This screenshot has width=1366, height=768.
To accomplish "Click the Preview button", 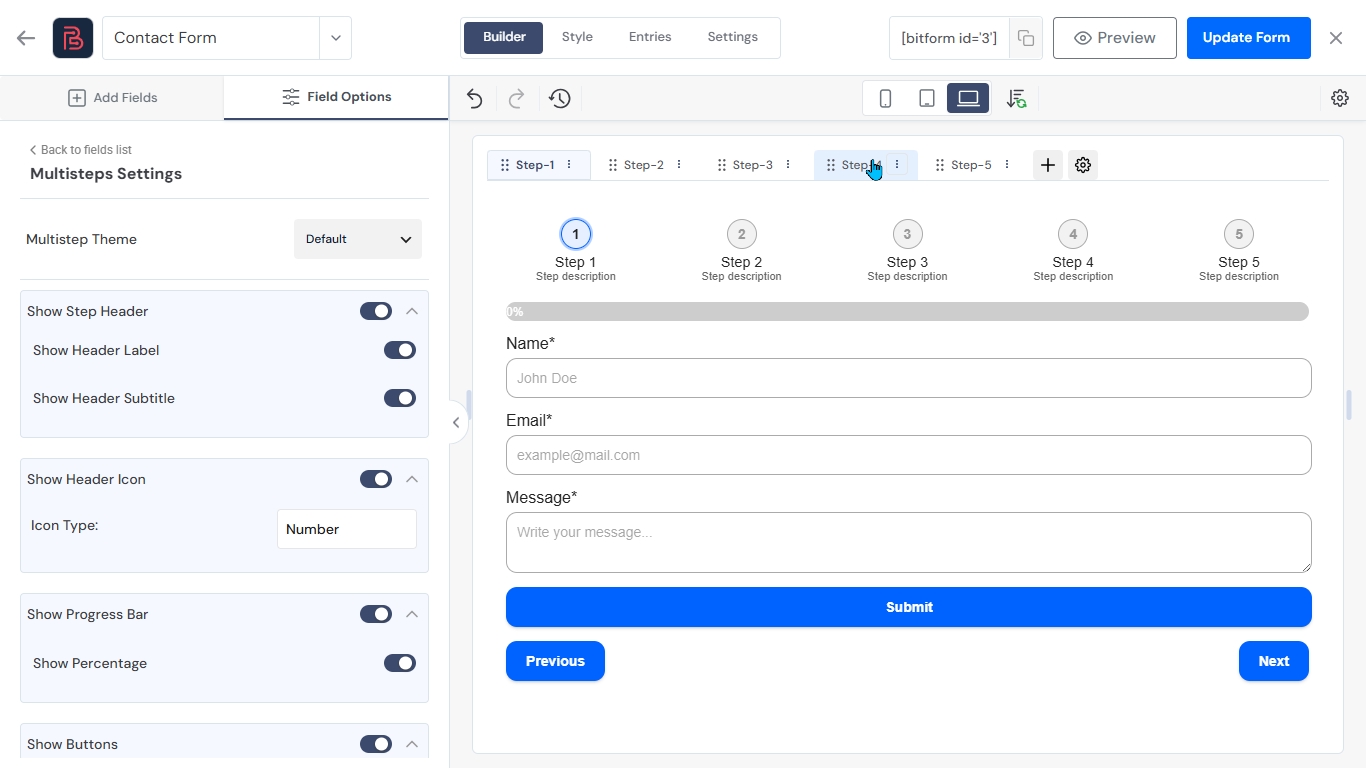I will coord(1115,38).
